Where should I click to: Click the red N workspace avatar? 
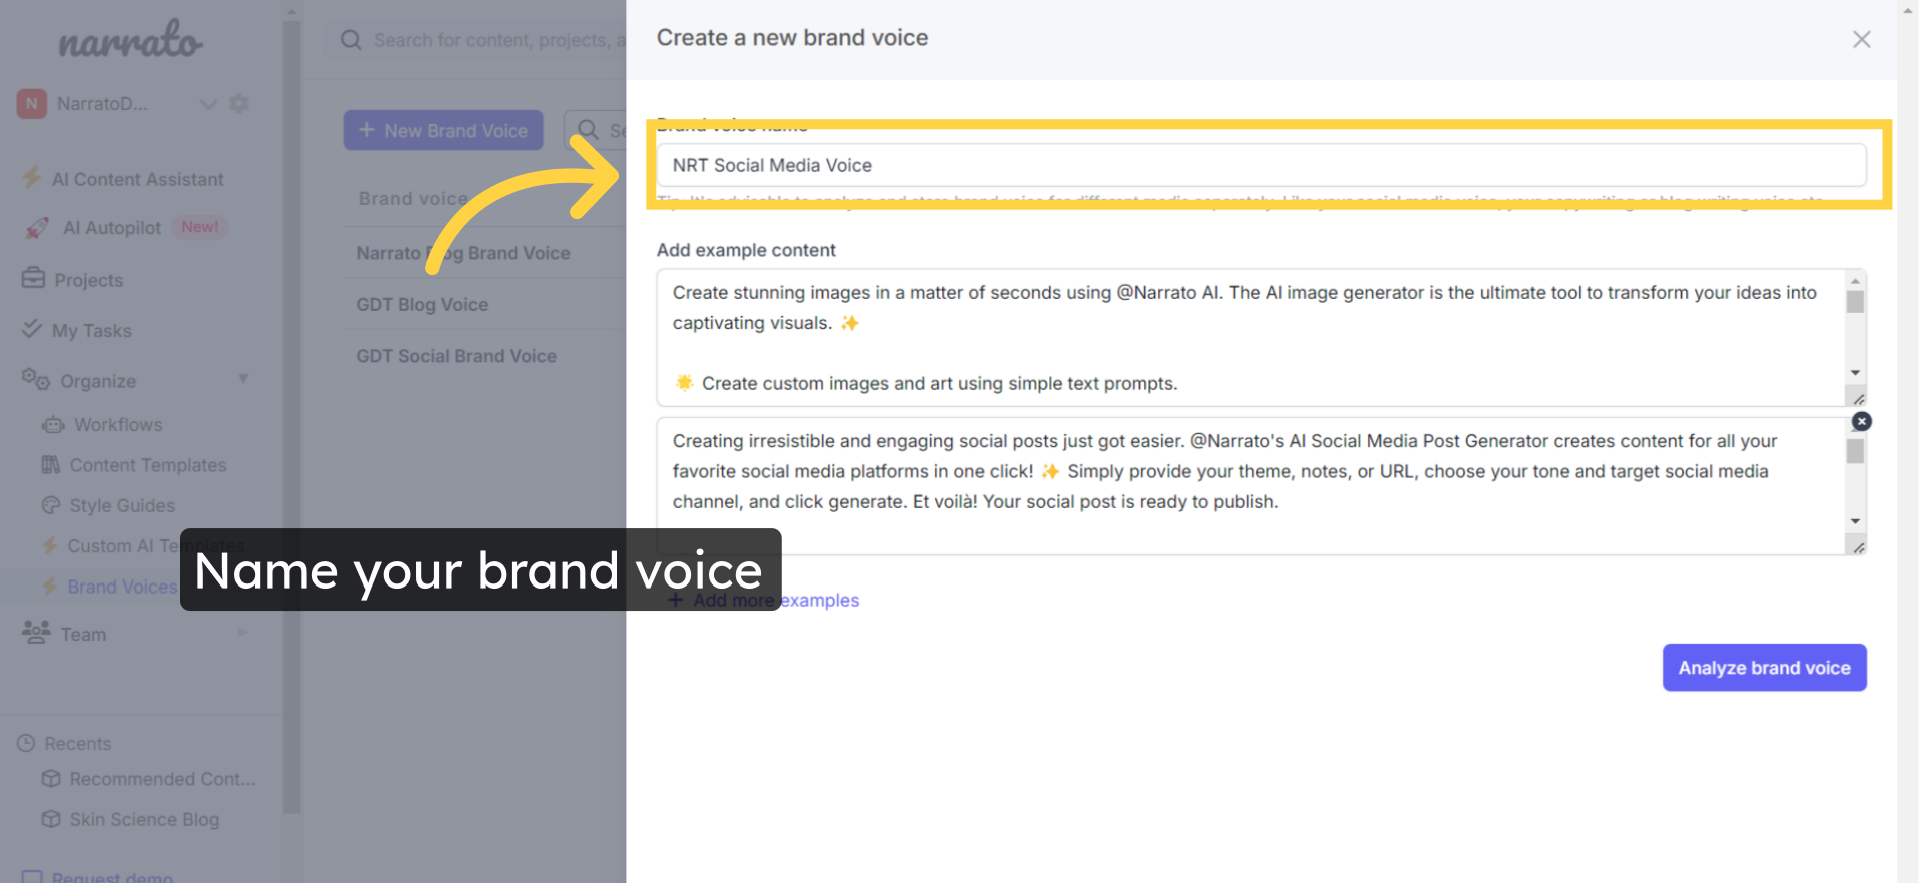coord(32,103)
